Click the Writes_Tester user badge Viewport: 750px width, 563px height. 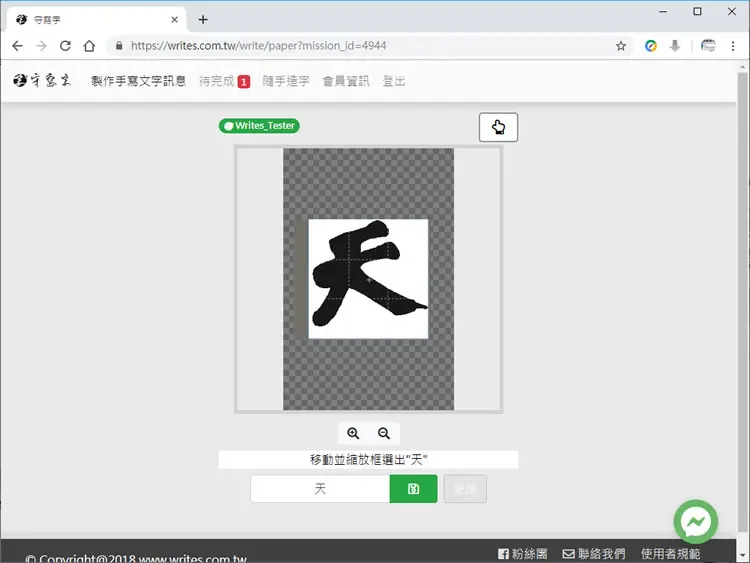pyautogui.click(x=259, y=126)
